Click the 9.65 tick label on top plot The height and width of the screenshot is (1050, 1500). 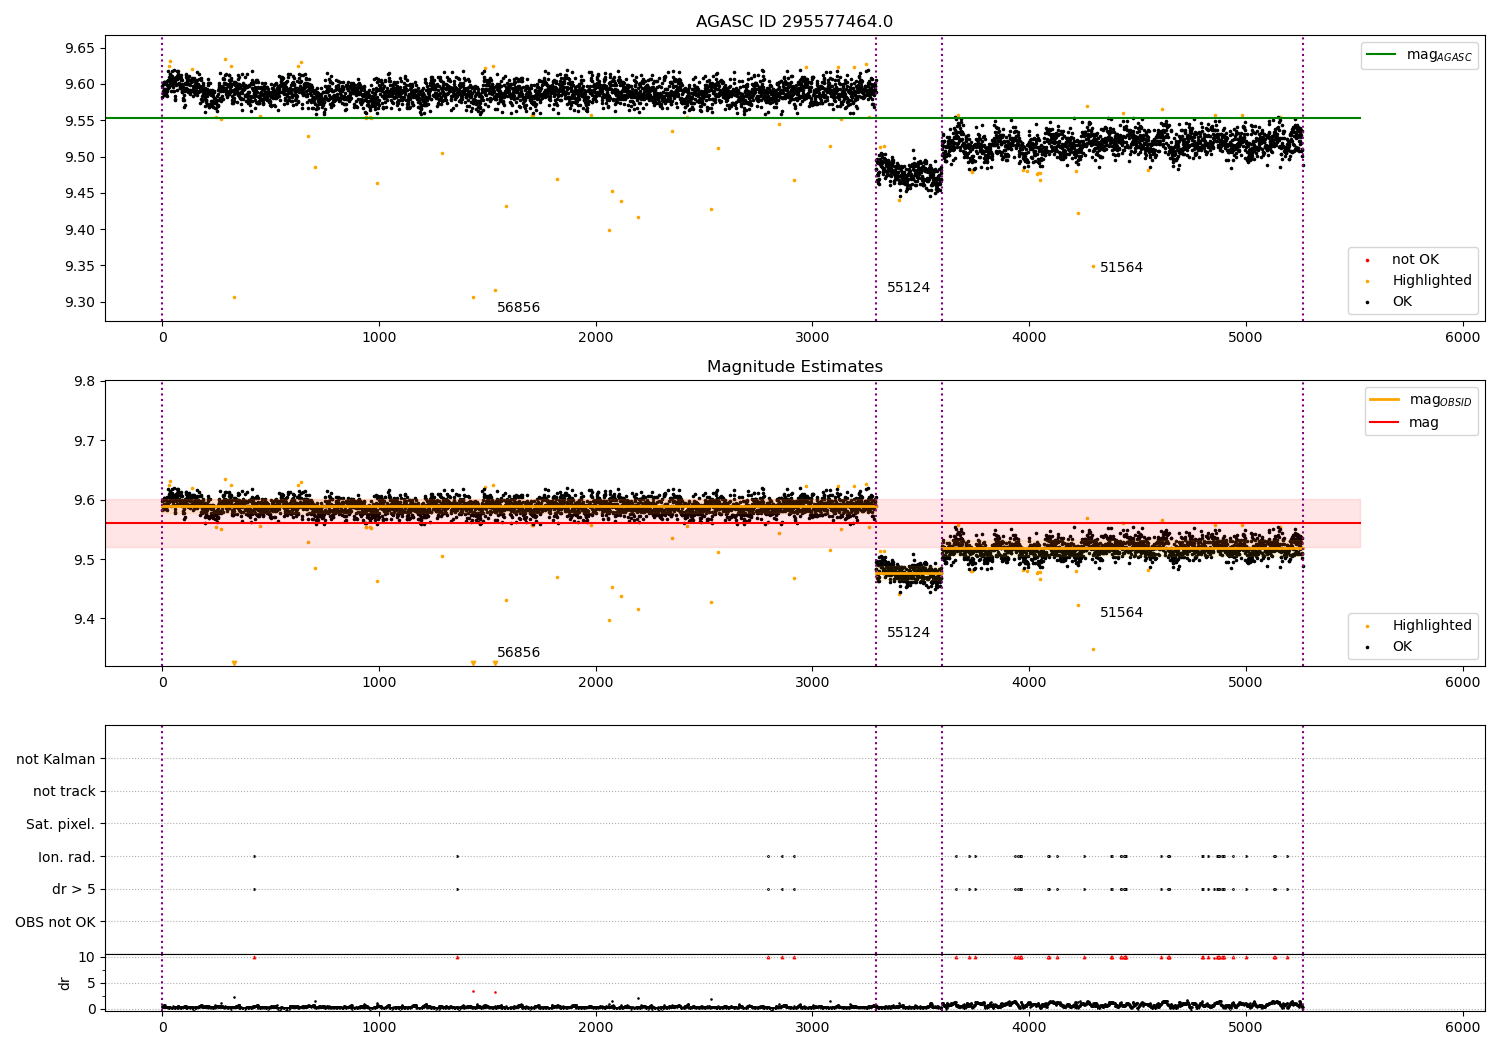79,48
